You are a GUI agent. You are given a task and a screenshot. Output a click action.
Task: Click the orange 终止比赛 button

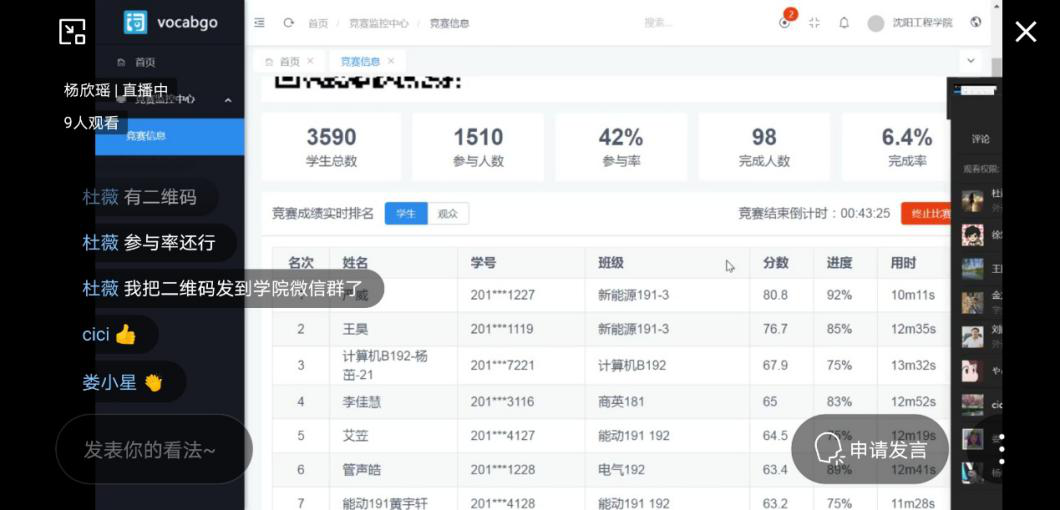click(927, 213)
